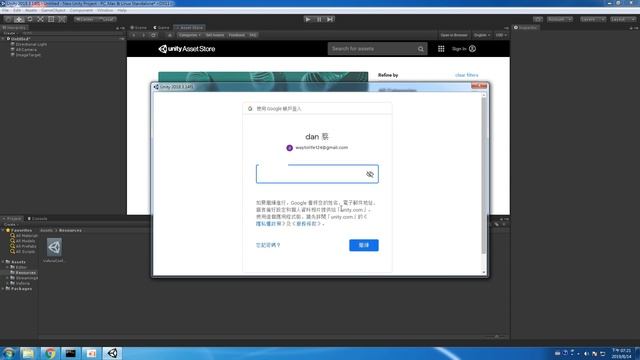The image size is (640, 360).
Task: Toggle Center pivot mode button
Action: pyautogui.click(x=84, y=19)
